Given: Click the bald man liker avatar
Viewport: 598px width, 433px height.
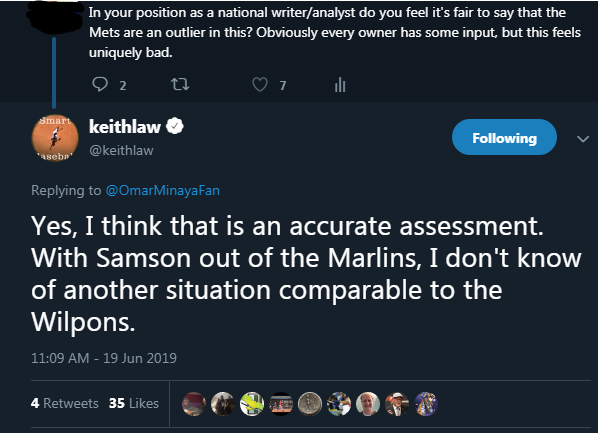Looking at the screenshot, I should 368,404.
